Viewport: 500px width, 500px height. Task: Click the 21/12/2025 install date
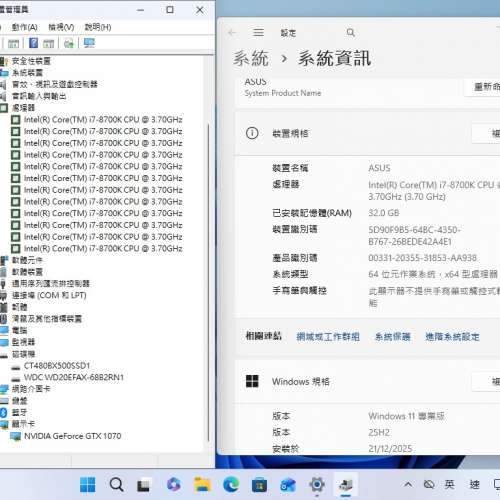pos(390,449)
